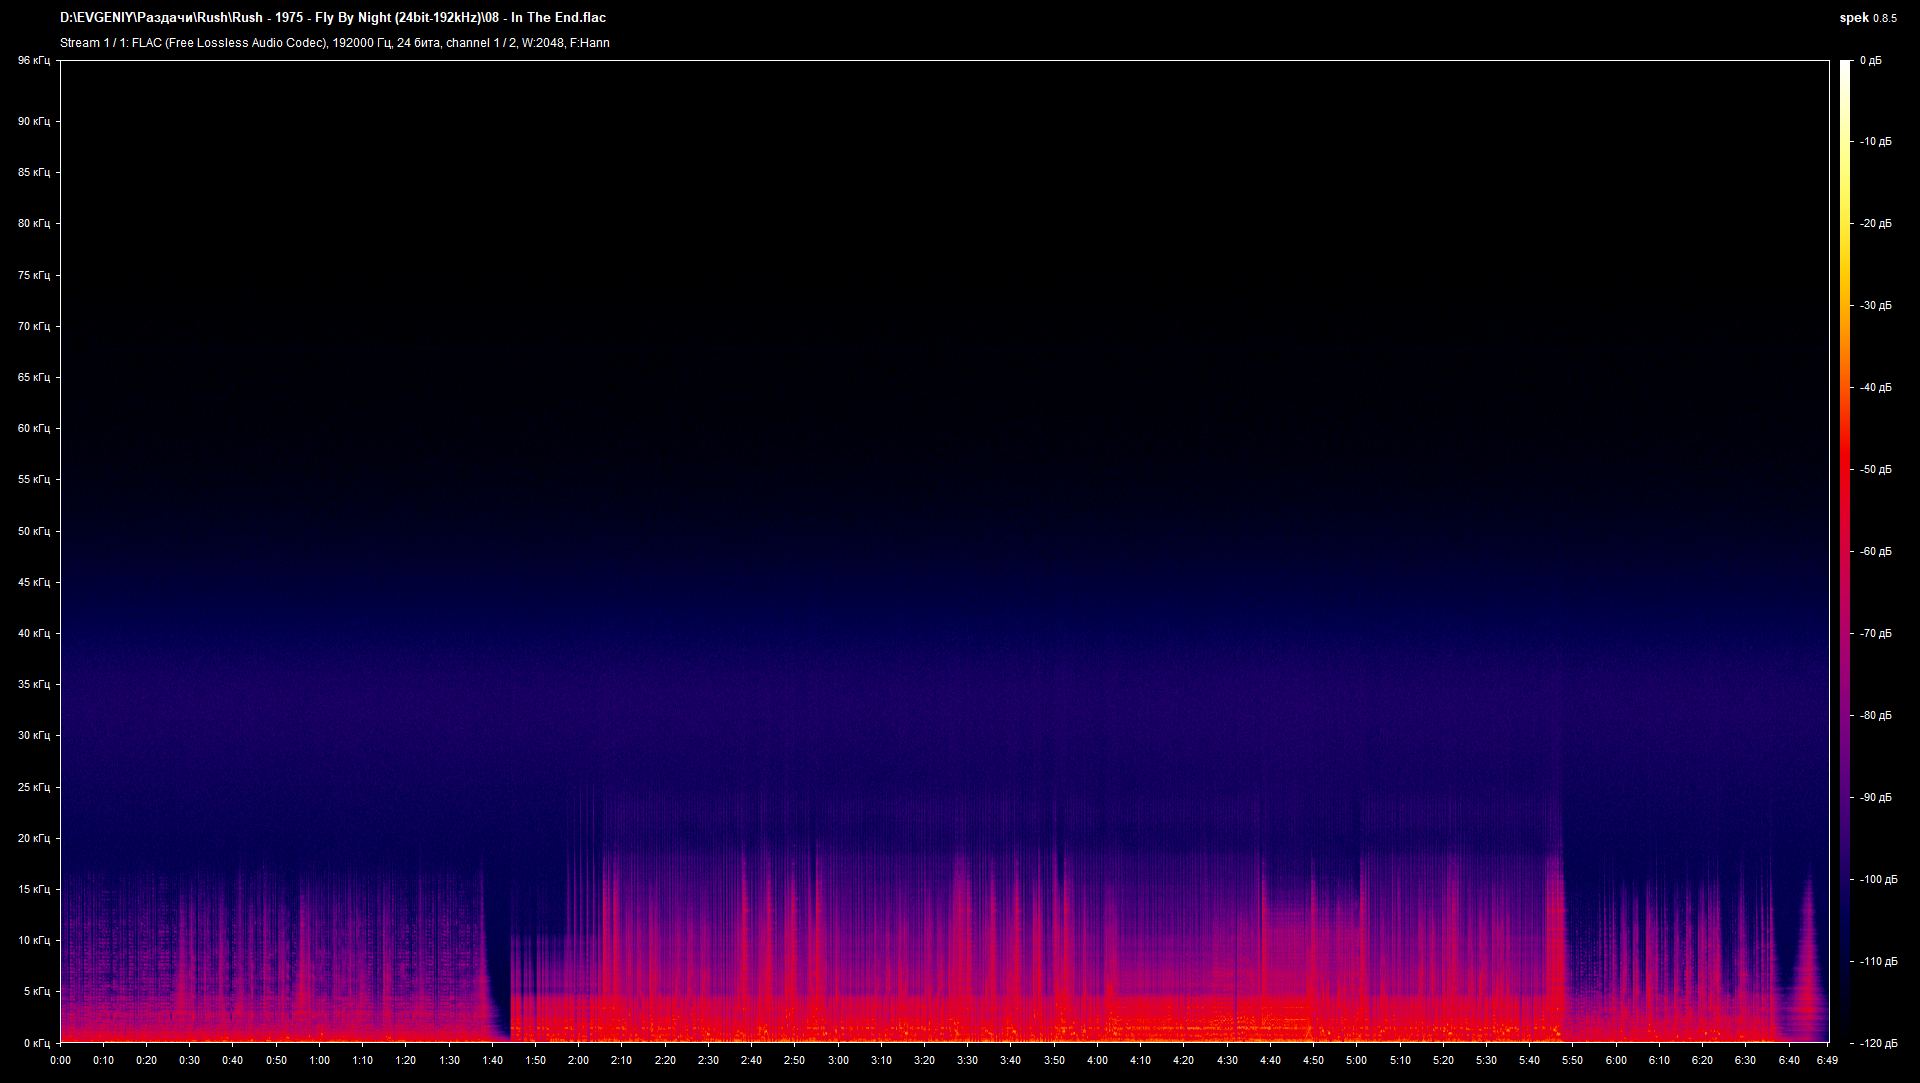The height and width of the screenshot is (1083, 1920).
Task: Click the -90 дБ level scale label
Action: (1876, 798)
